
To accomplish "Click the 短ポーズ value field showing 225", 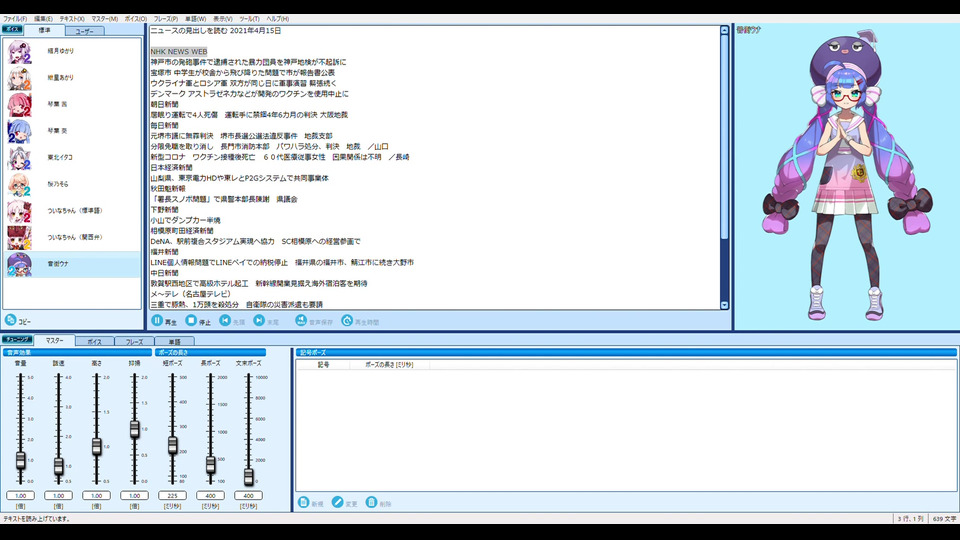I will pyautogui.click(x=172, y=495).
